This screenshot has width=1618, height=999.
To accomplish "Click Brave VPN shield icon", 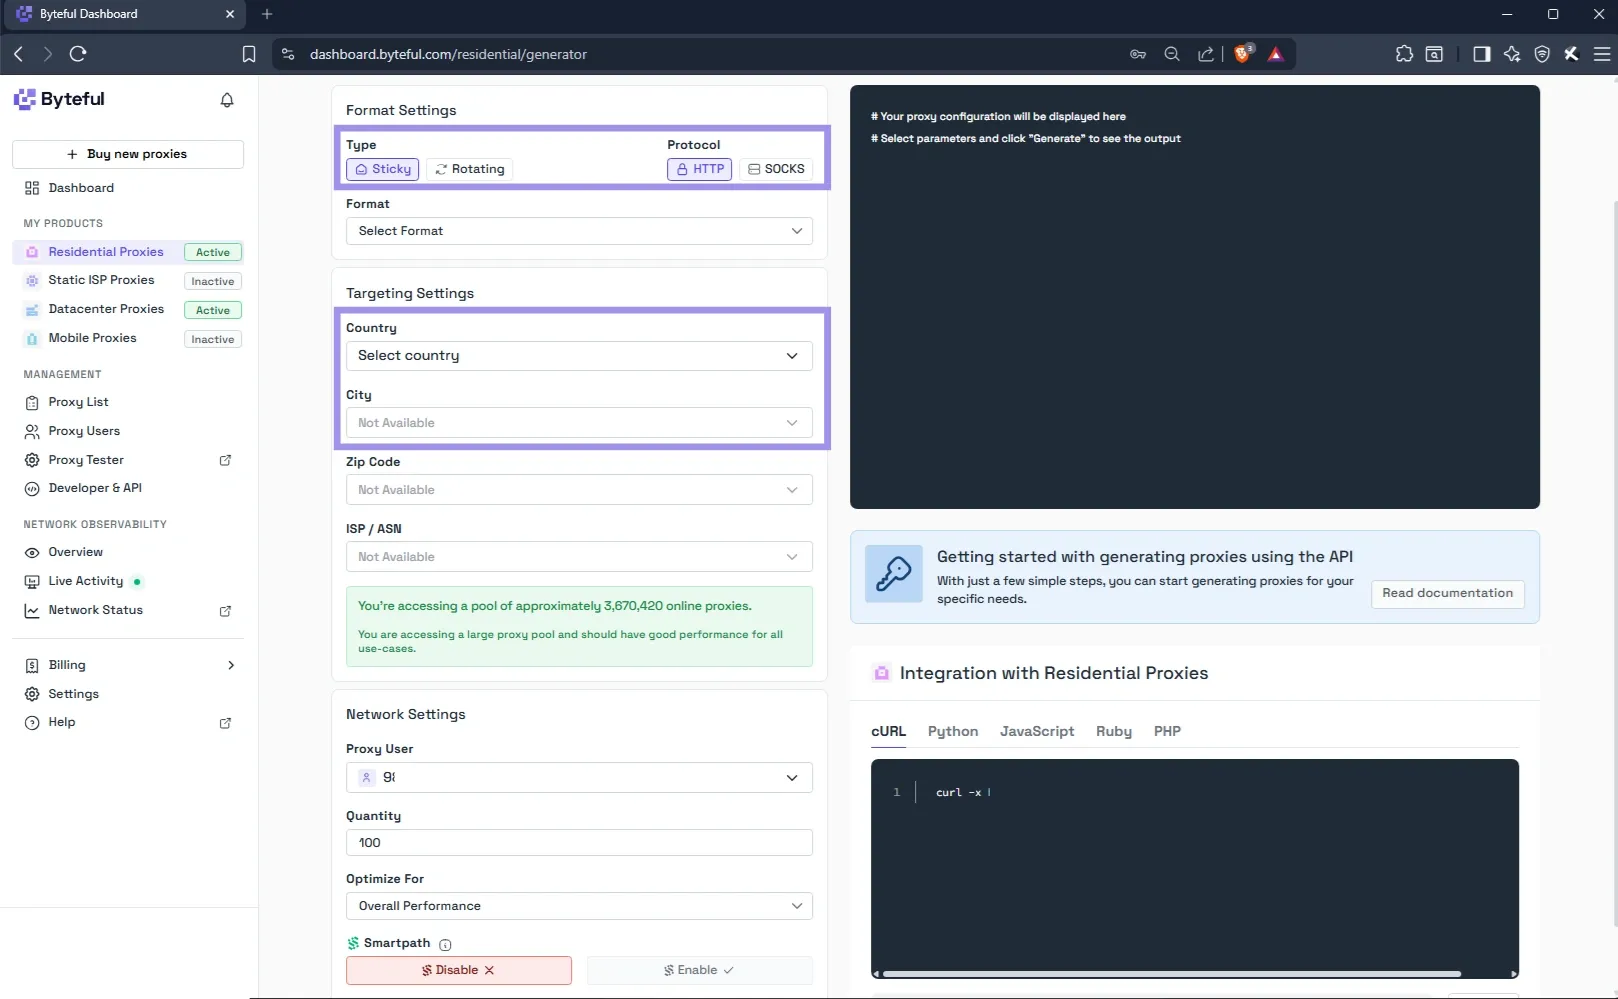I will pos(1542,54).
